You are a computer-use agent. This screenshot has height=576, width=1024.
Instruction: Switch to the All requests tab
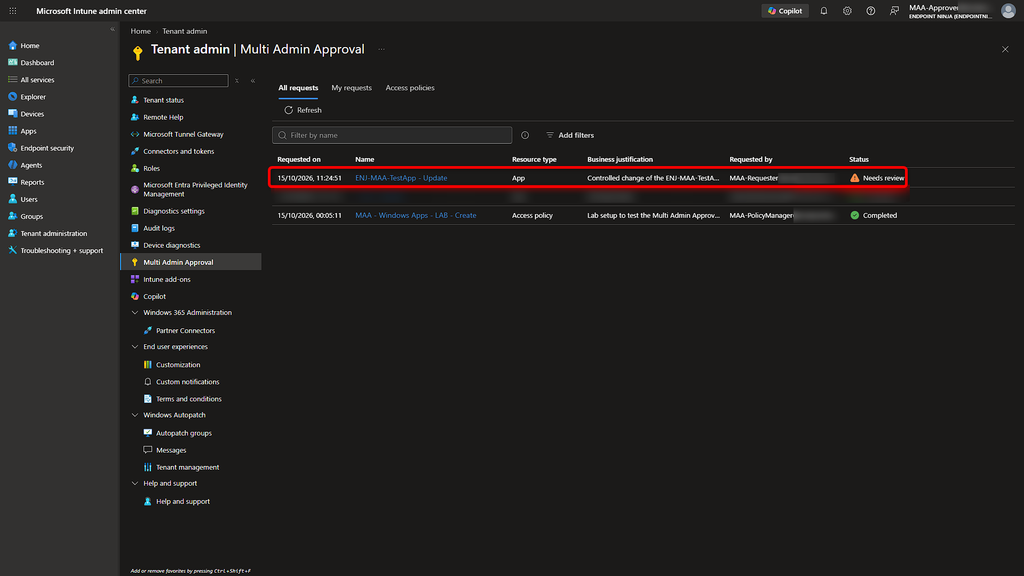(298, 88)
